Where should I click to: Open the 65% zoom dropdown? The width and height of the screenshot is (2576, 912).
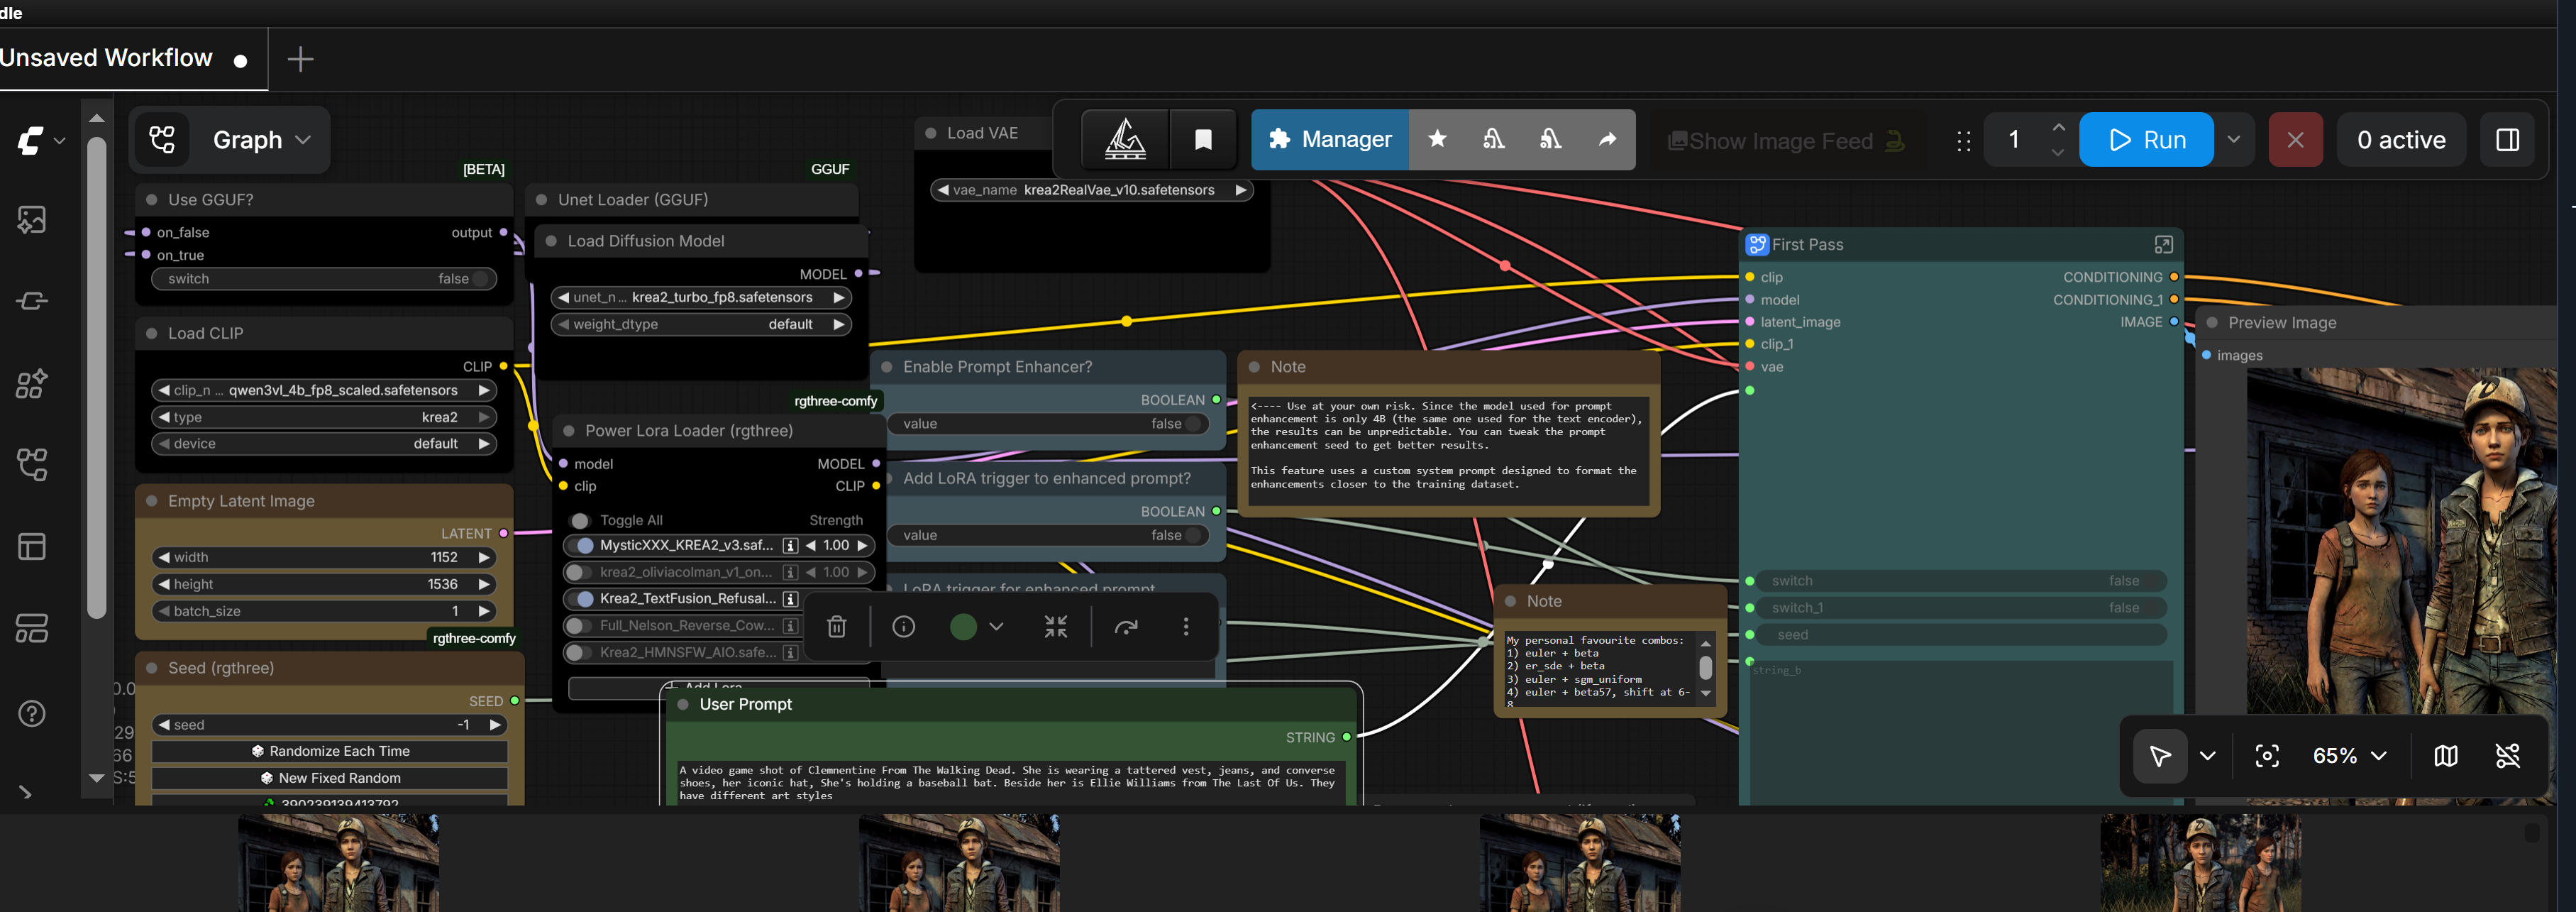(x=2349, y=756)
